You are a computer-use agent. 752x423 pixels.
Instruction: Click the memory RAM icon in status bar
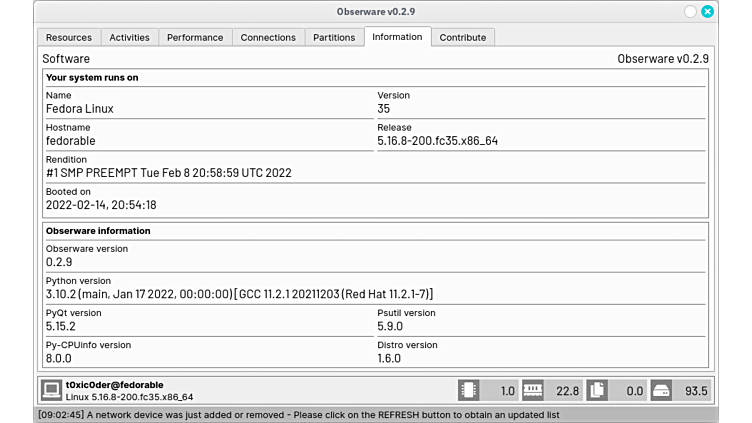[x=532, y=391]
